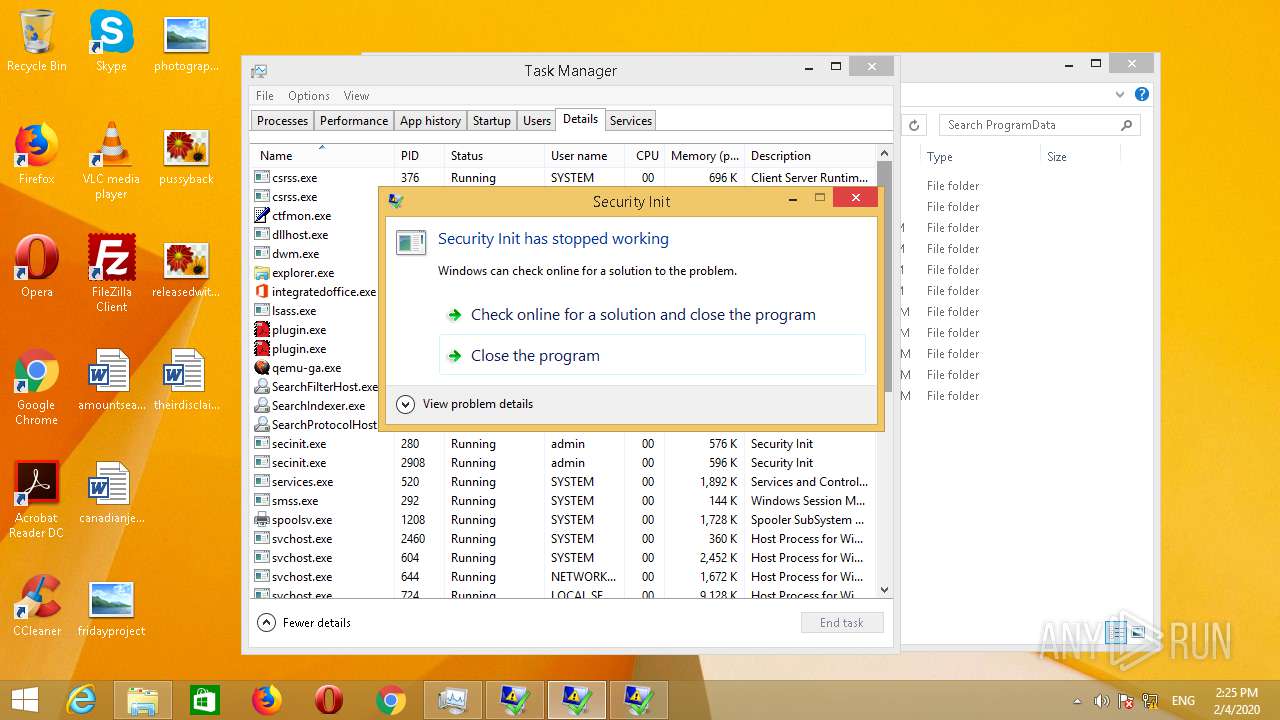
Task: Select the spoolsv.exe process row
Action: 563,520
